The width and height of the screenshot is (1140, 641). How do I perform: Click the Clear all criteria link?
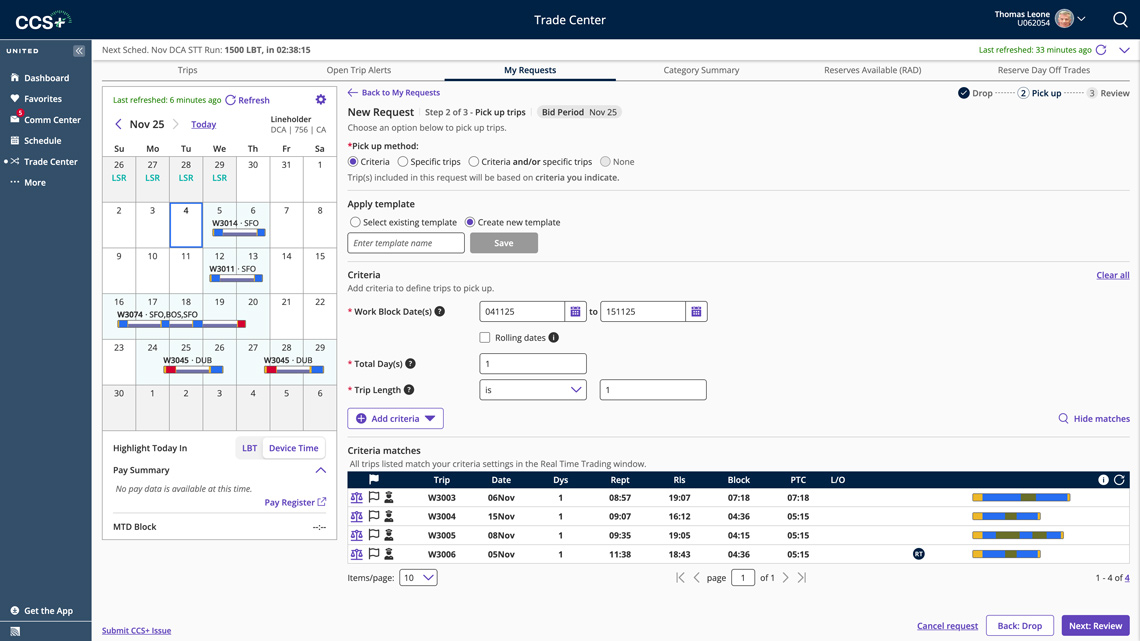click(1112, 274)
